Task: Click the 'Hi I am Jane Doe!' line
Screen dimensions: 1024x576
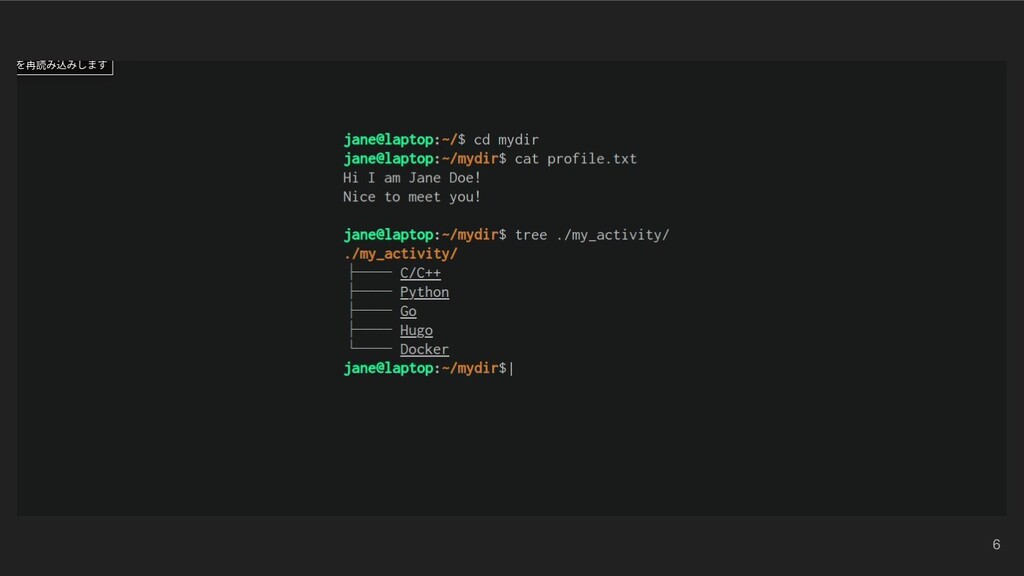Action: coord(412,178)
